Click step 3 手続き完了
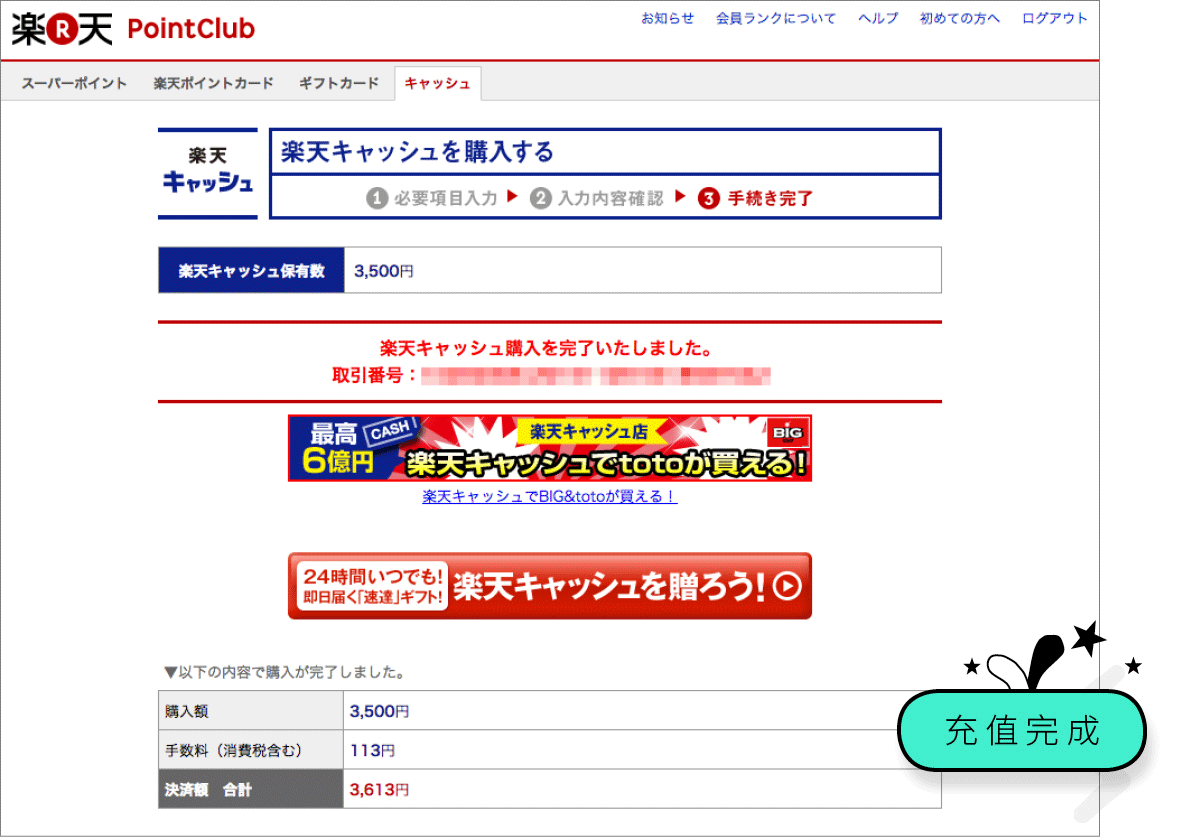1200x837 pixels. click(756, 198)
